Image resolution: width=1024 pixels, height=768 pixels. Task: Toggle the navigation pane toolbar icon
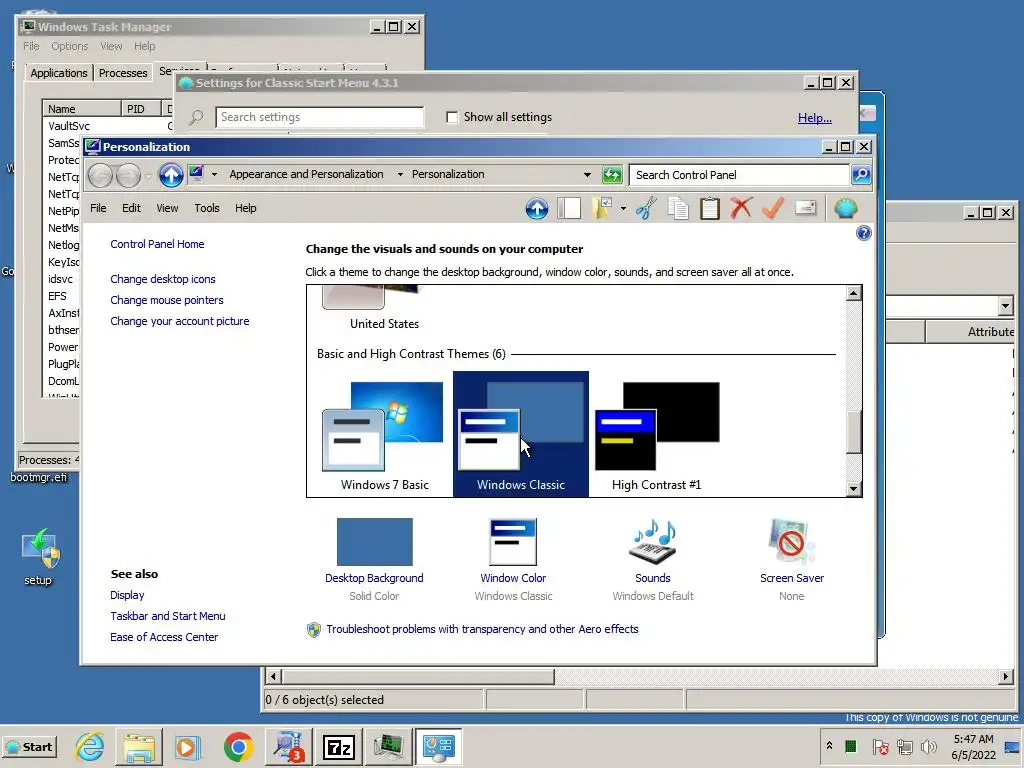(569, 209)
